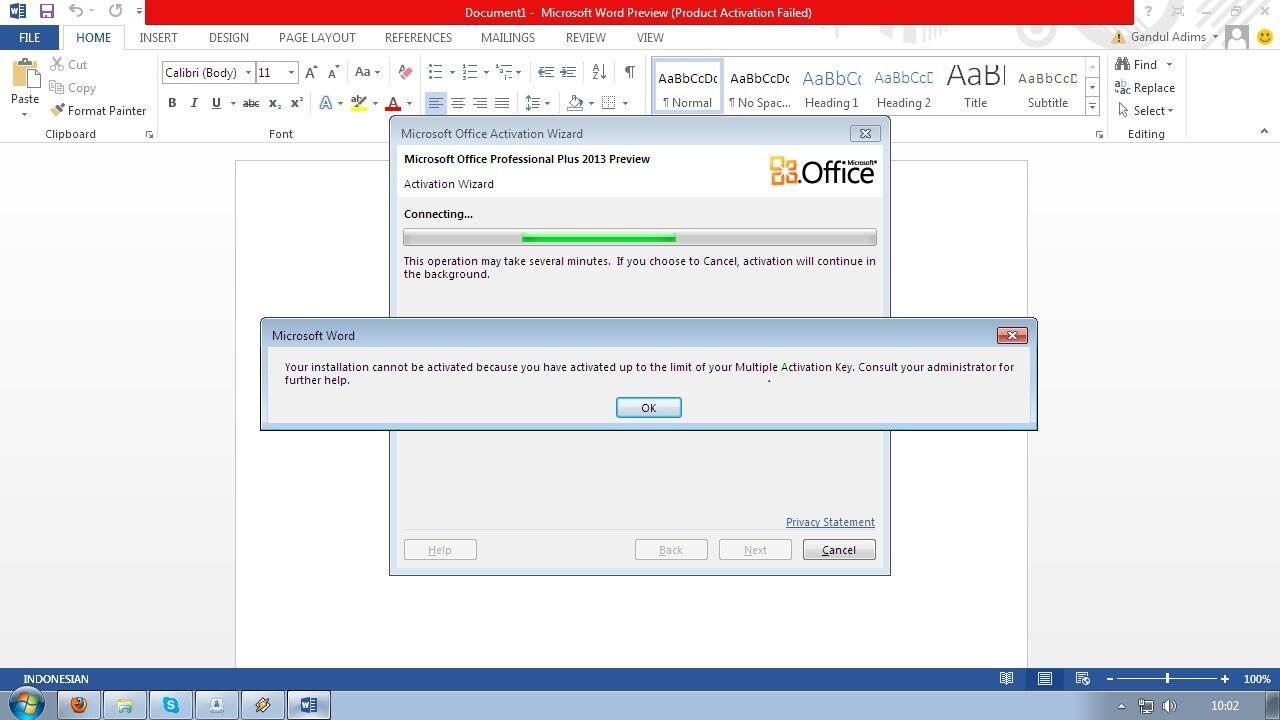Toggle Italic formatting
This screenshot has height=720, width=1280.
194,103
